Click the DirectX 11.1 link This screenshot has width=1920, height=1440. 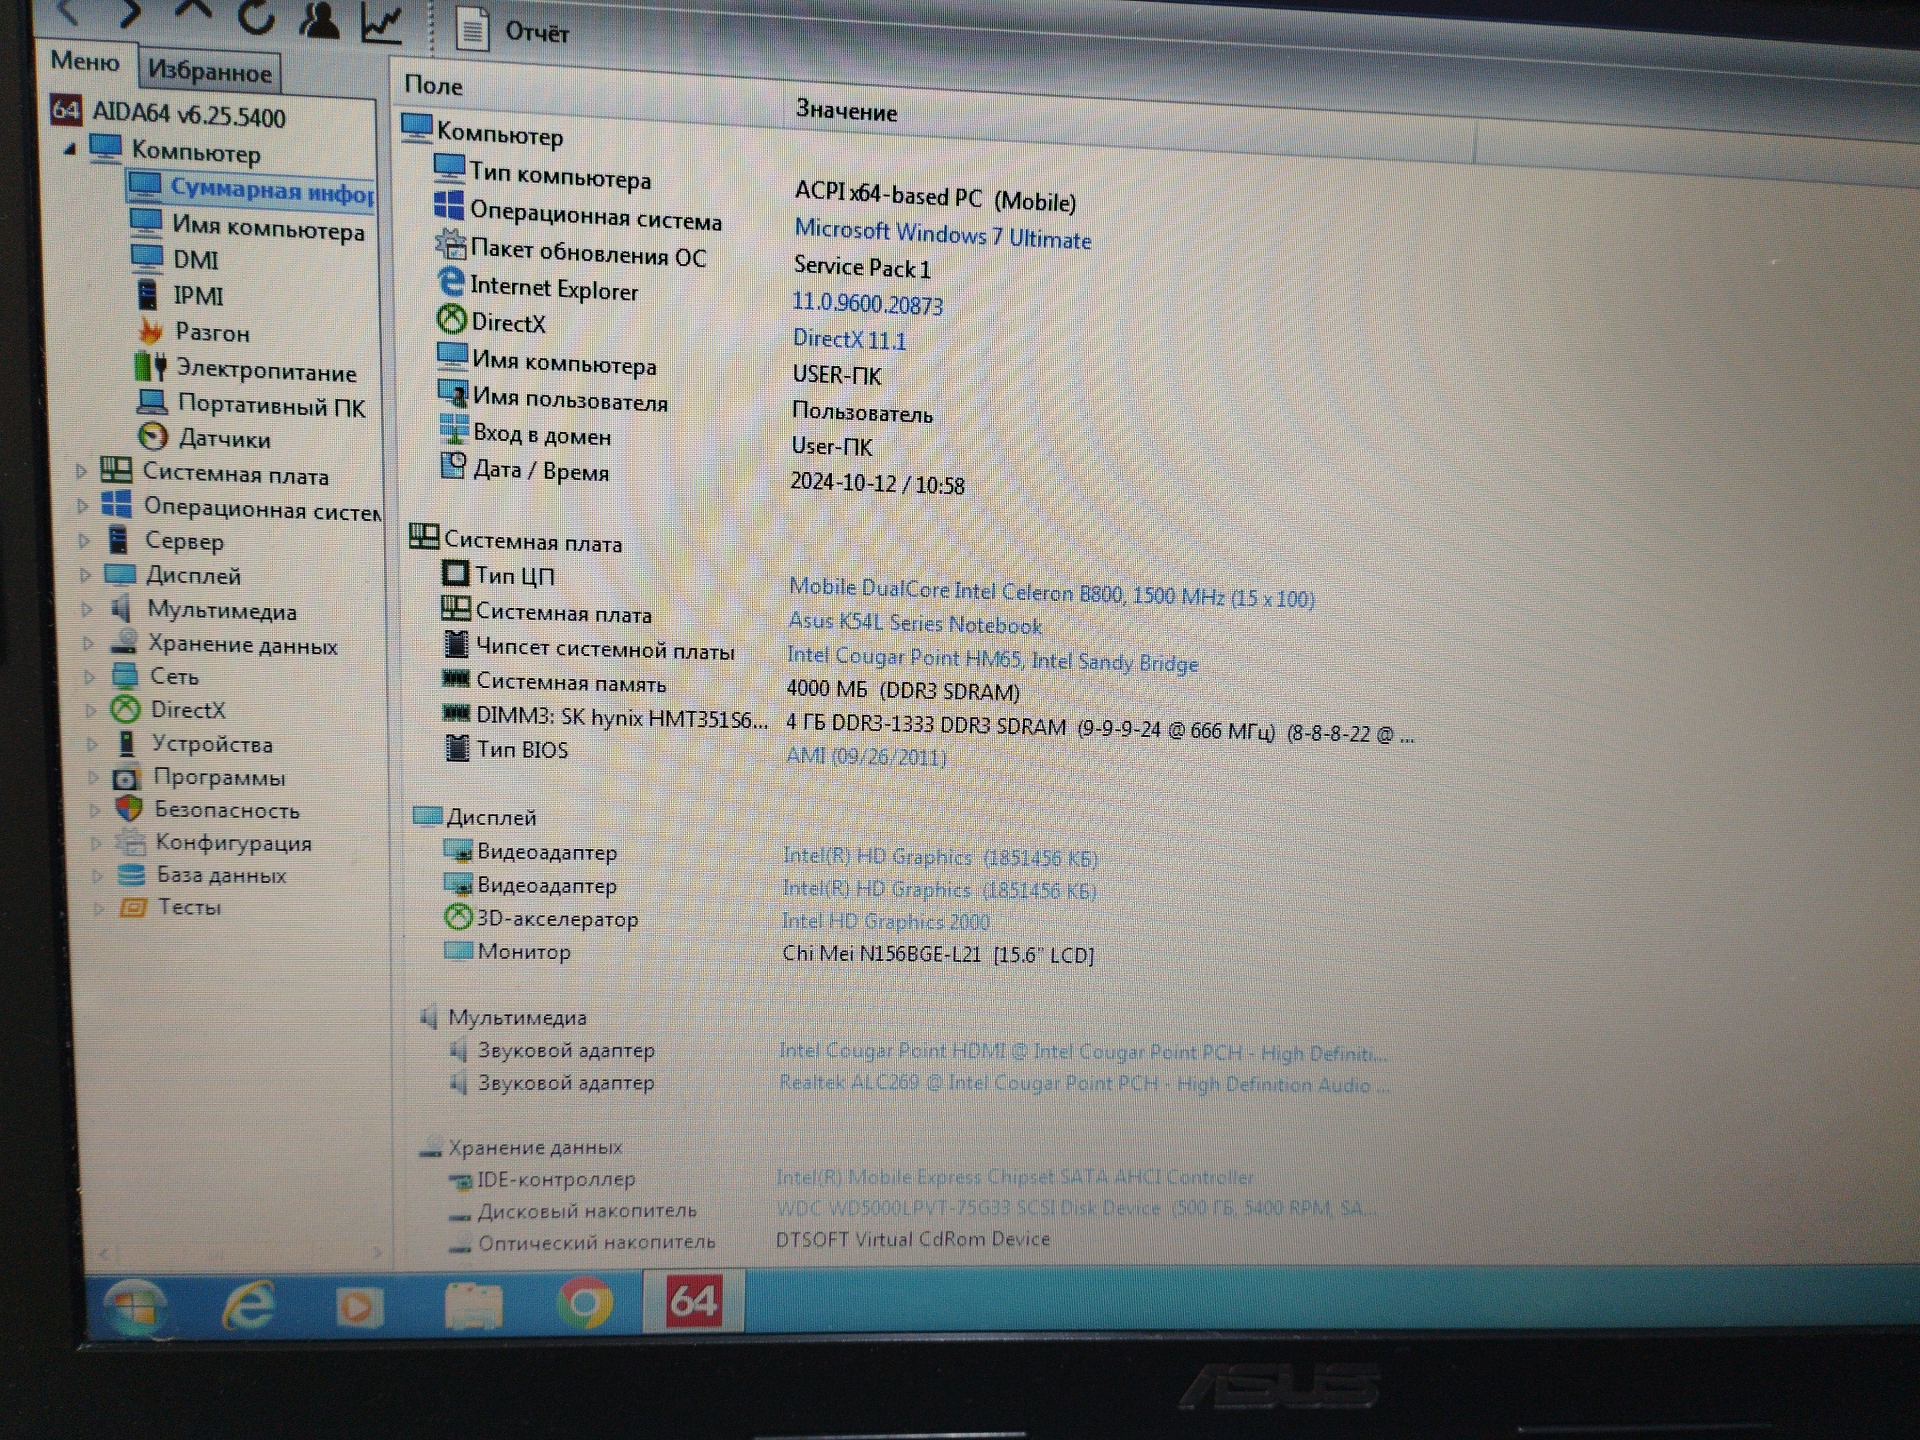[849, 339]
